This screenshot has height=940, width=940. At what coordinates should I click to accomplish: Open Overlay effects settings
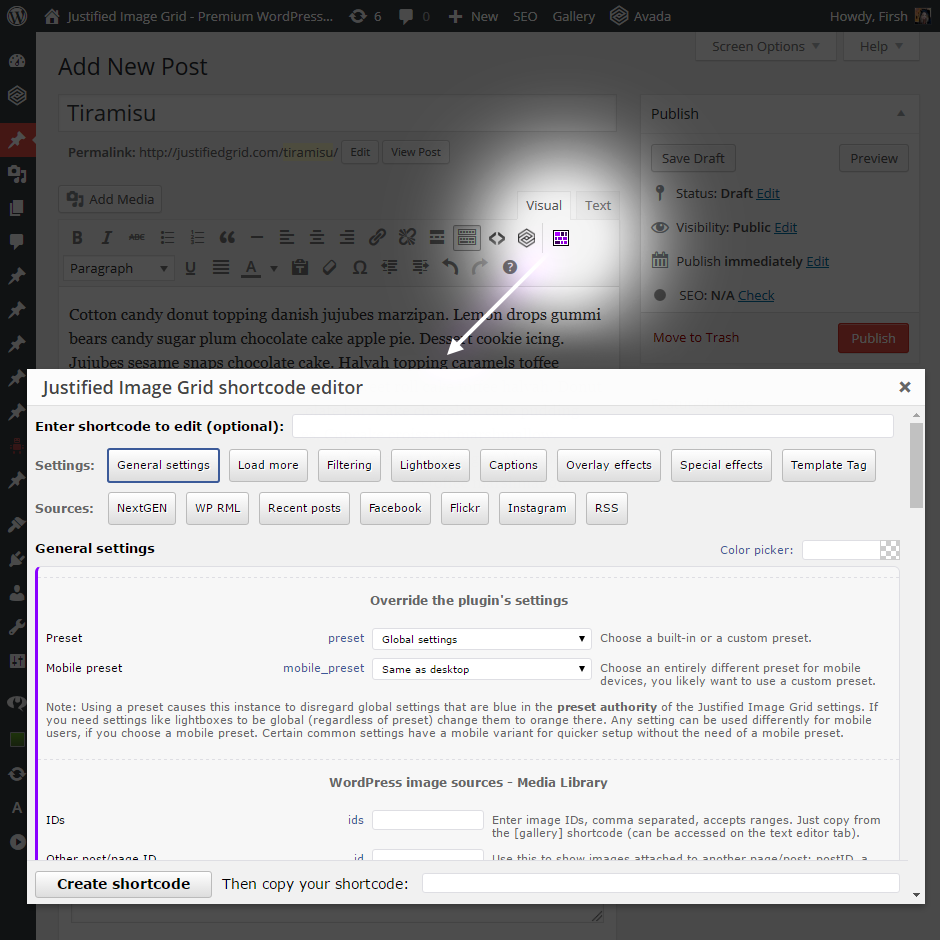tap(608, 465)
